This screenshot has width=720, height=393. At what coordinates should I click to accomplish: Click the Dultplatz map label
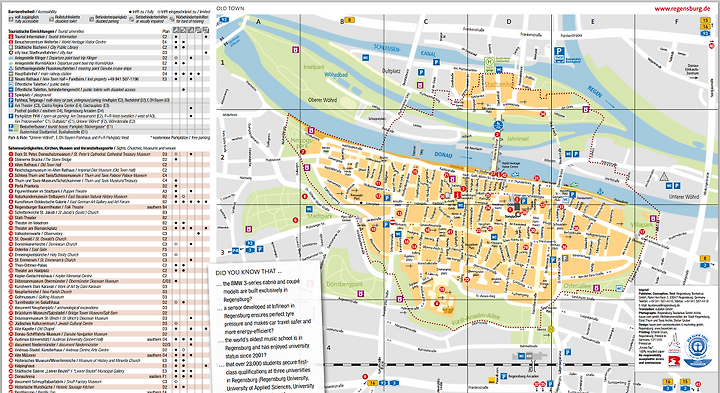391,71
